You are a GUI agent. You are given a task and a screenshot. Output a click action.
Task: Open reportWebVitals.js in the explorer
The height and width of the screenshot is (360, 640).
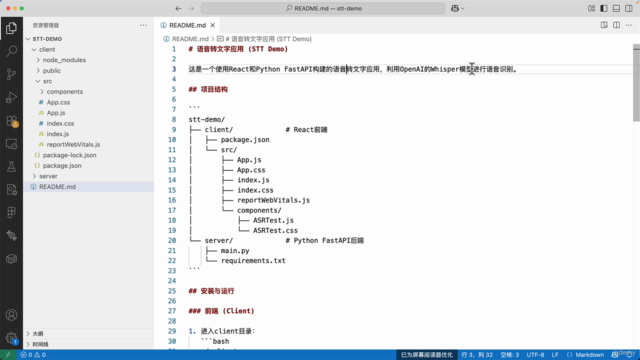(73, 144)
